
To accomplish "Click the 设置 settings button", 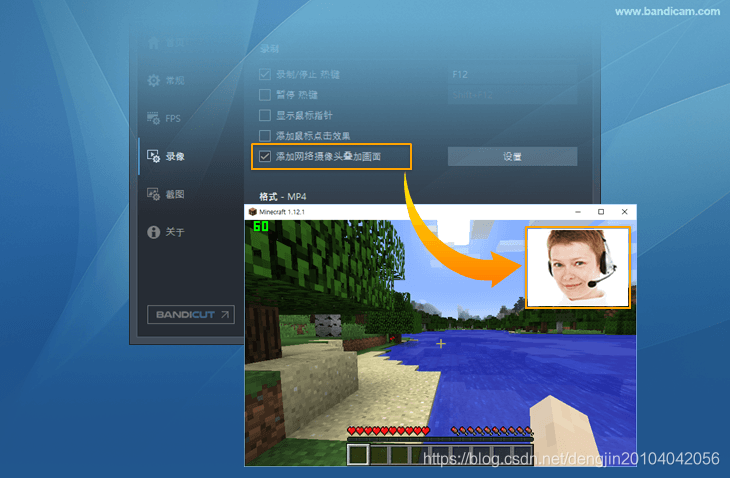I will pos(513,156).
